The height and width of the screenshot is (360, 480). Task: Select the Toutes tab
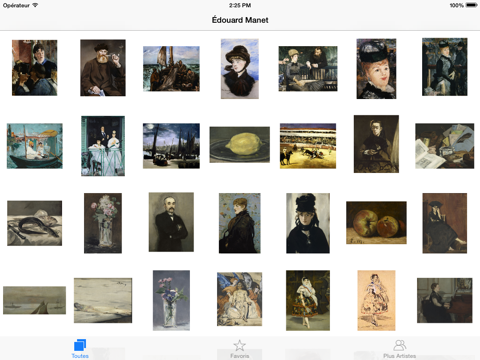80,348
